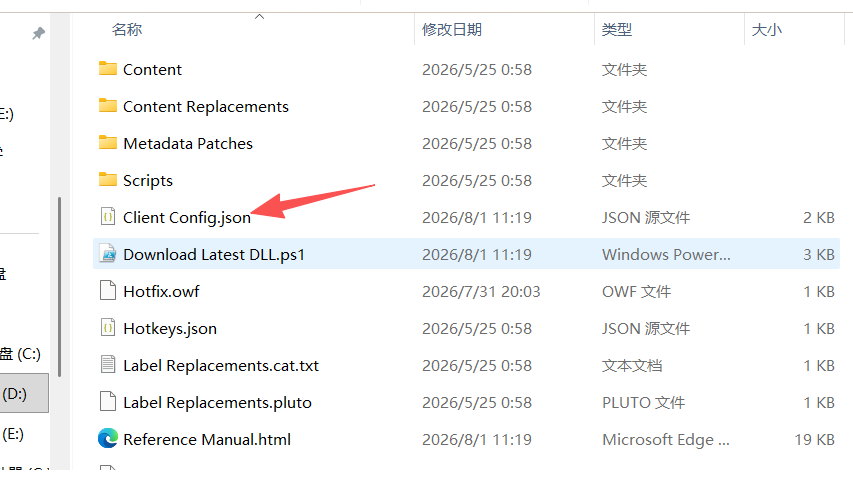The height and width of the screenshot is (500, 853).
Task: Click the navigation pane vertical scrollbar
Action: [59, 287]
